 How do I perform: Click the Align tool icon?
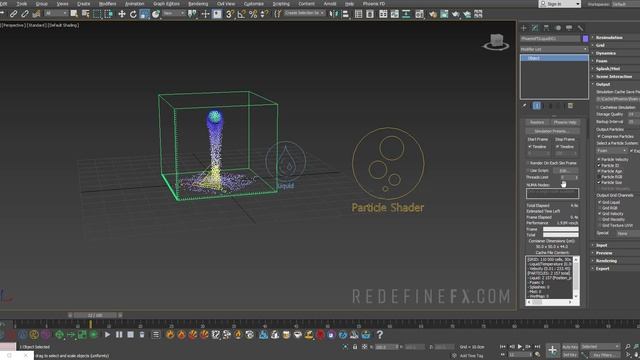[x=345, y=14]
